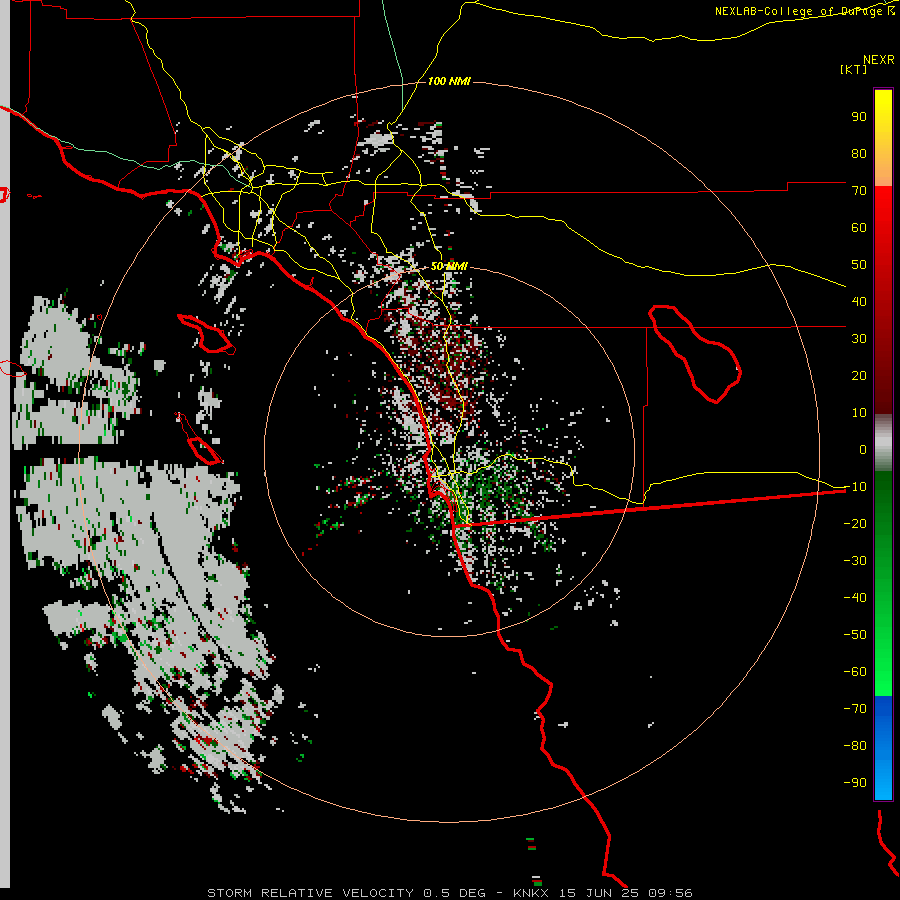Select the 60 knot scale label
900x900 pixels.
pyautogui.click(x=859, y=227)
